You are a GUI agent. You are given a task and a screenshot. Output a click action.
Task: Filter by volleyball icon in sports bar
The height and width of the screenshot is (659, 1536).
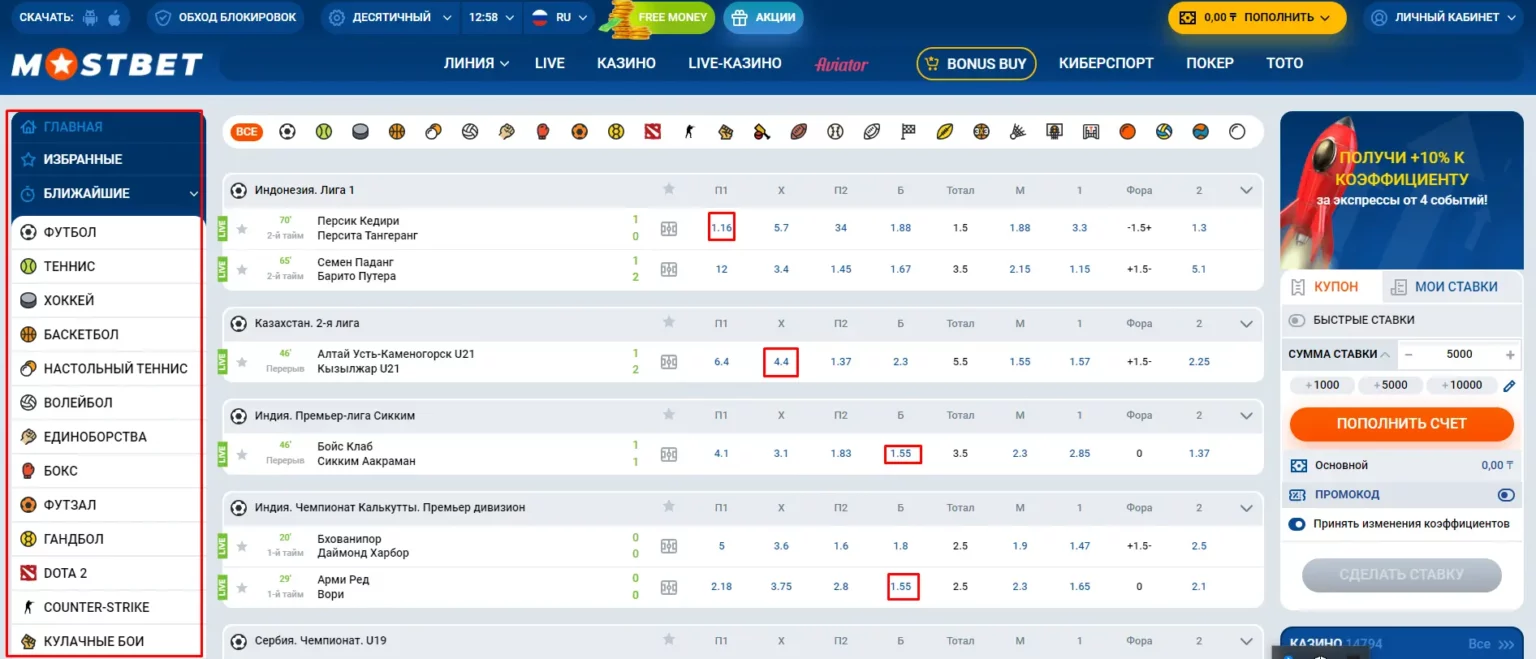(x=470, y=131)
